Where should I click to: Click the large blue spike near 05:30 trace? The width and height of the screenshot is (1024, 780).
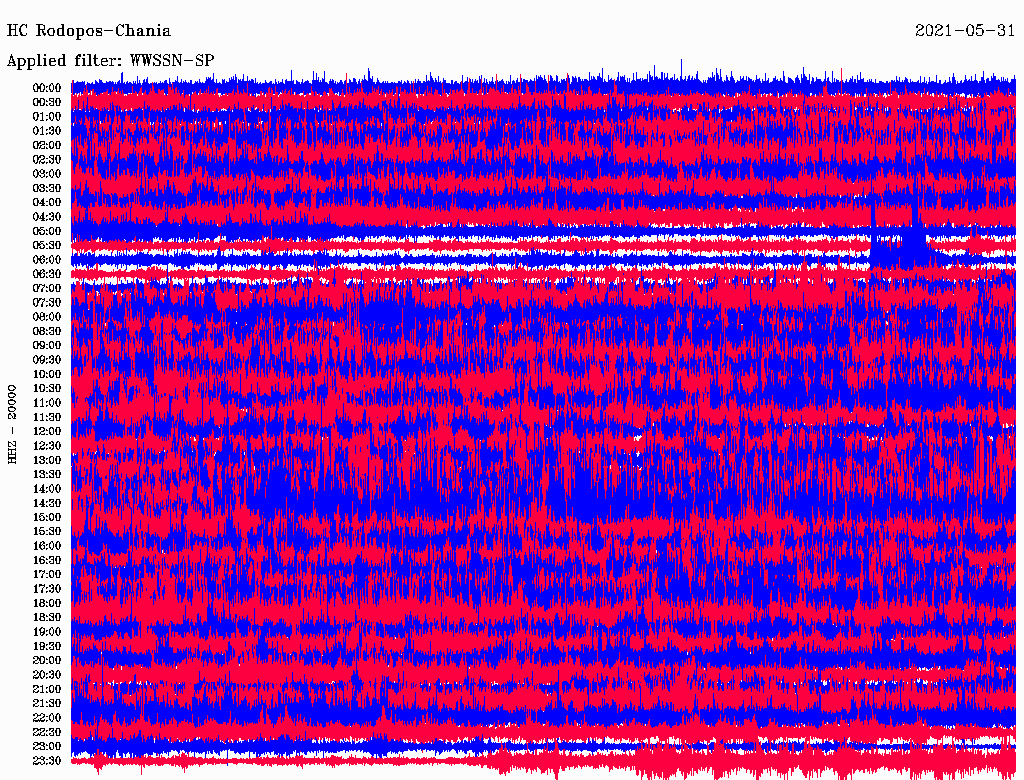pos(915,235)
